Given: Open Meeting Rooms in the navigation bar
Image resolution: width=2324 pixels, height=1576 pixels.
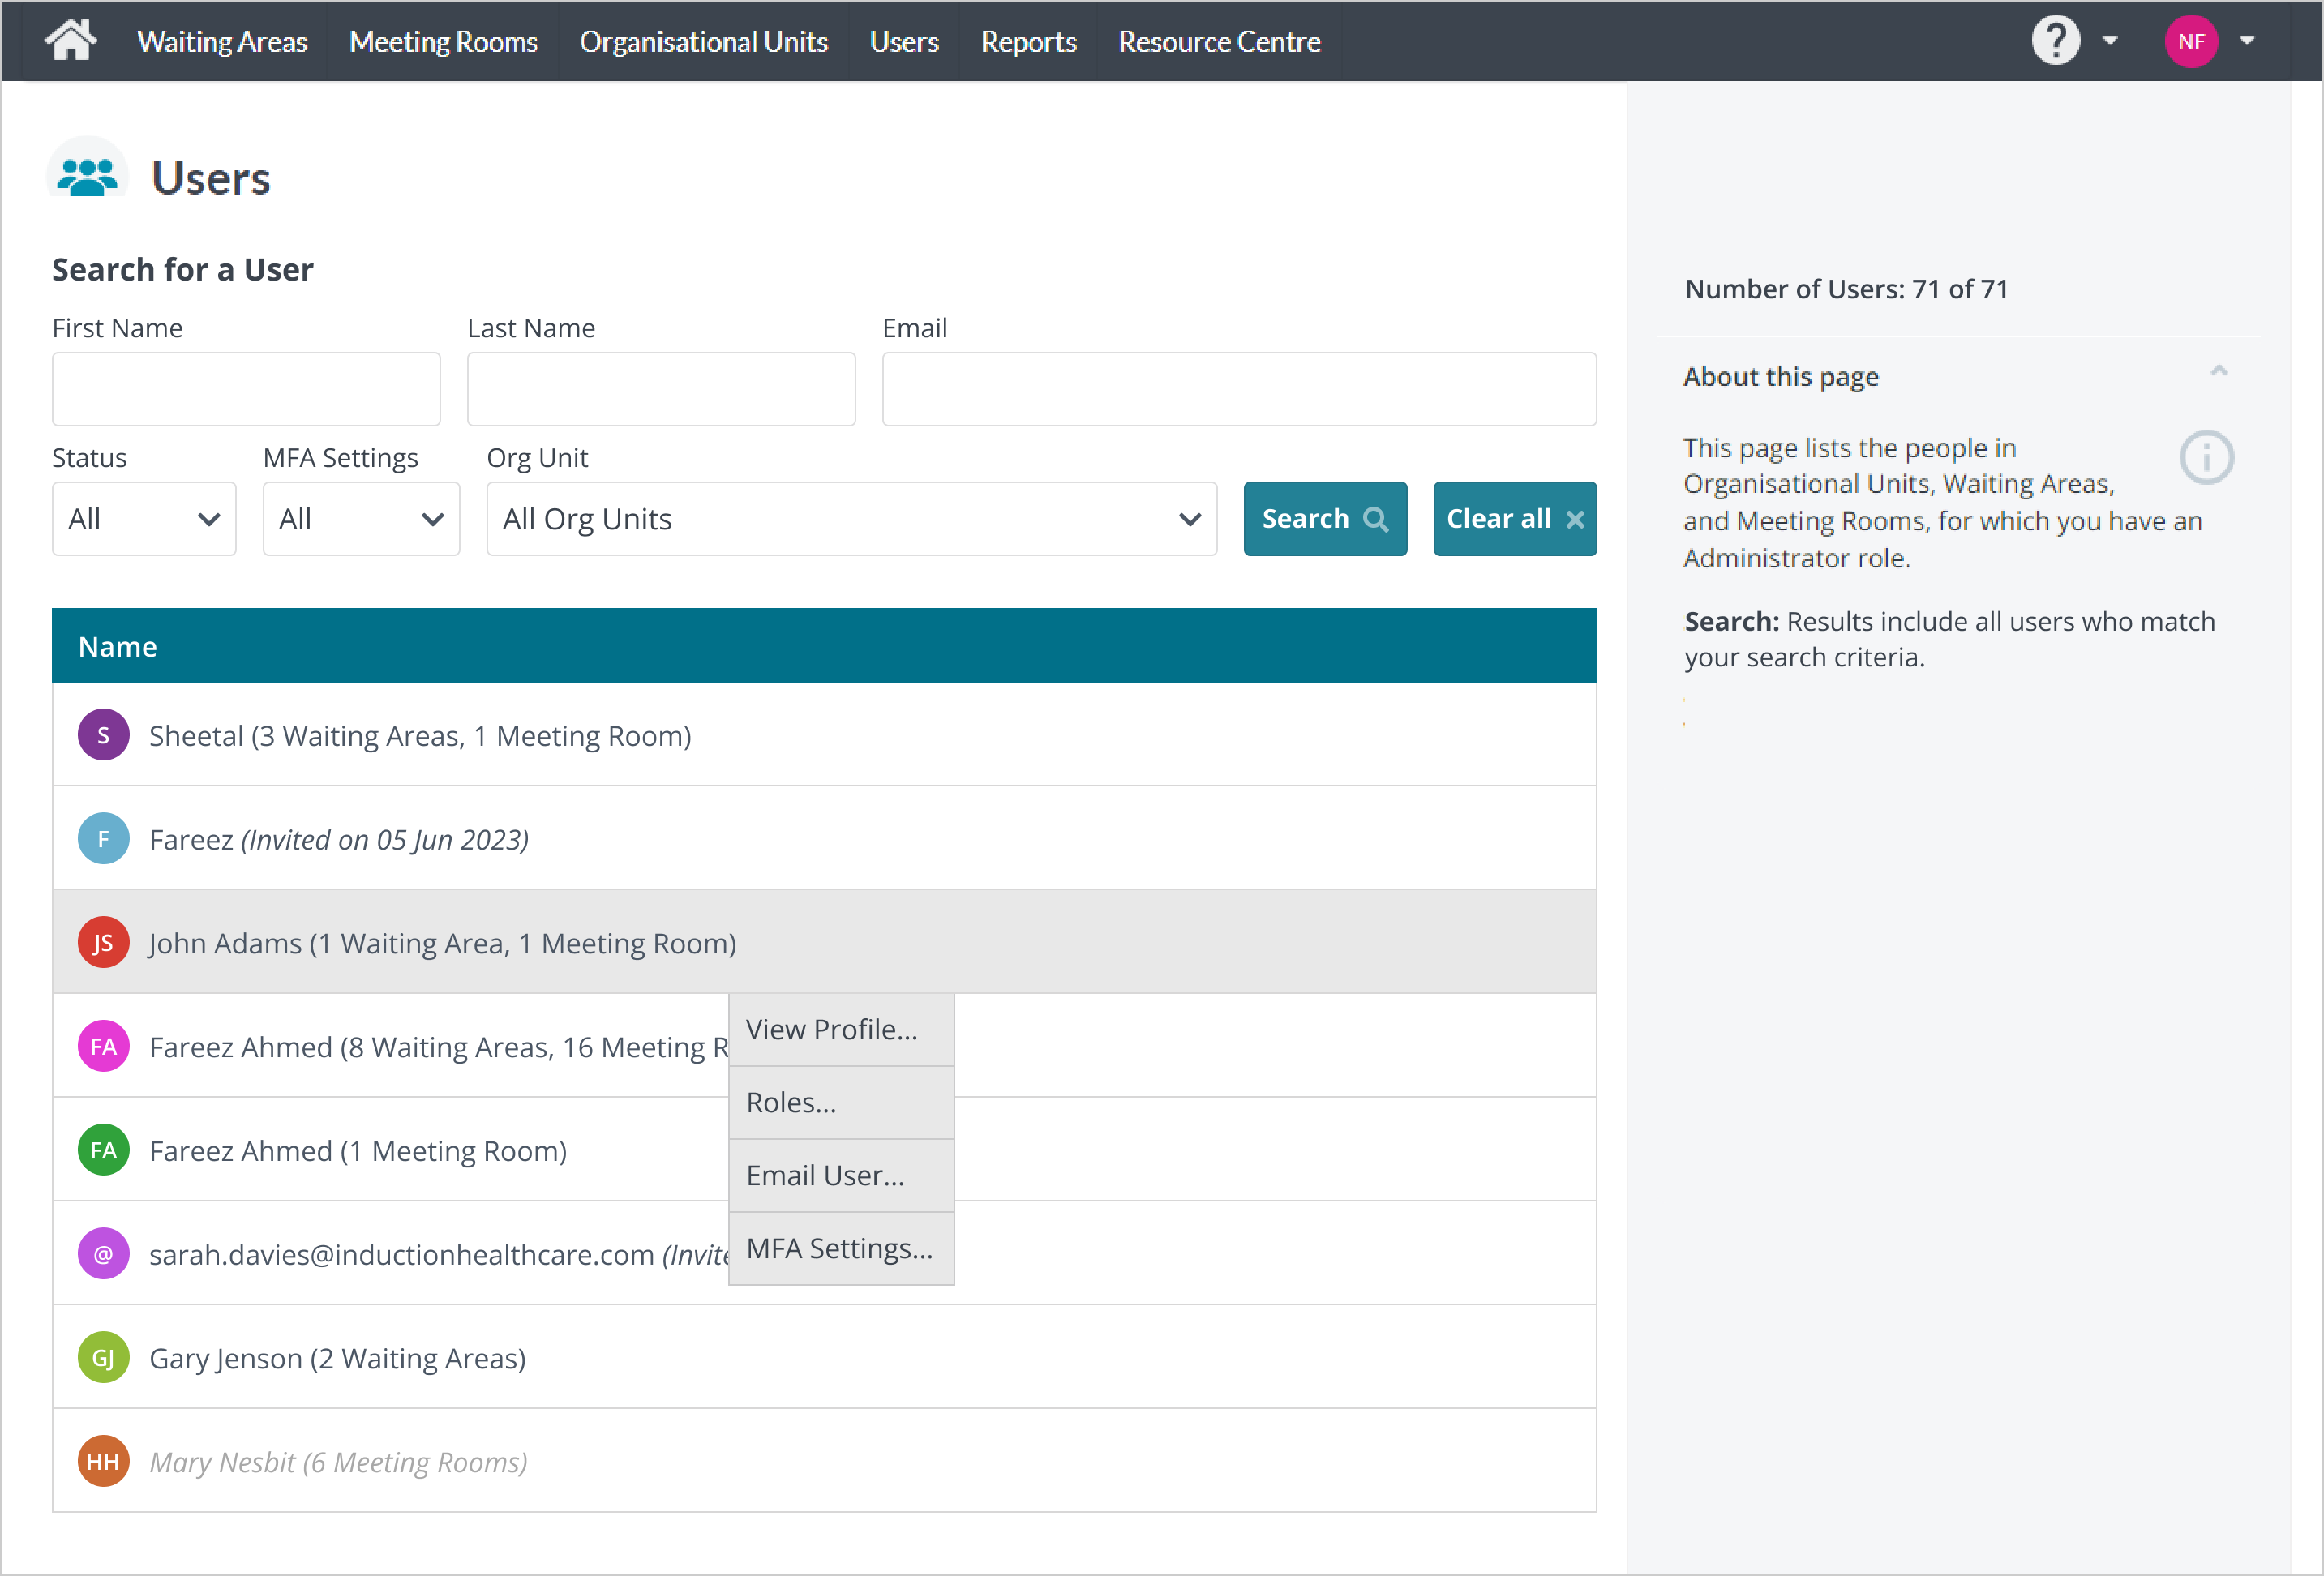Looking at the screenshot, I should tap(443, 41).
